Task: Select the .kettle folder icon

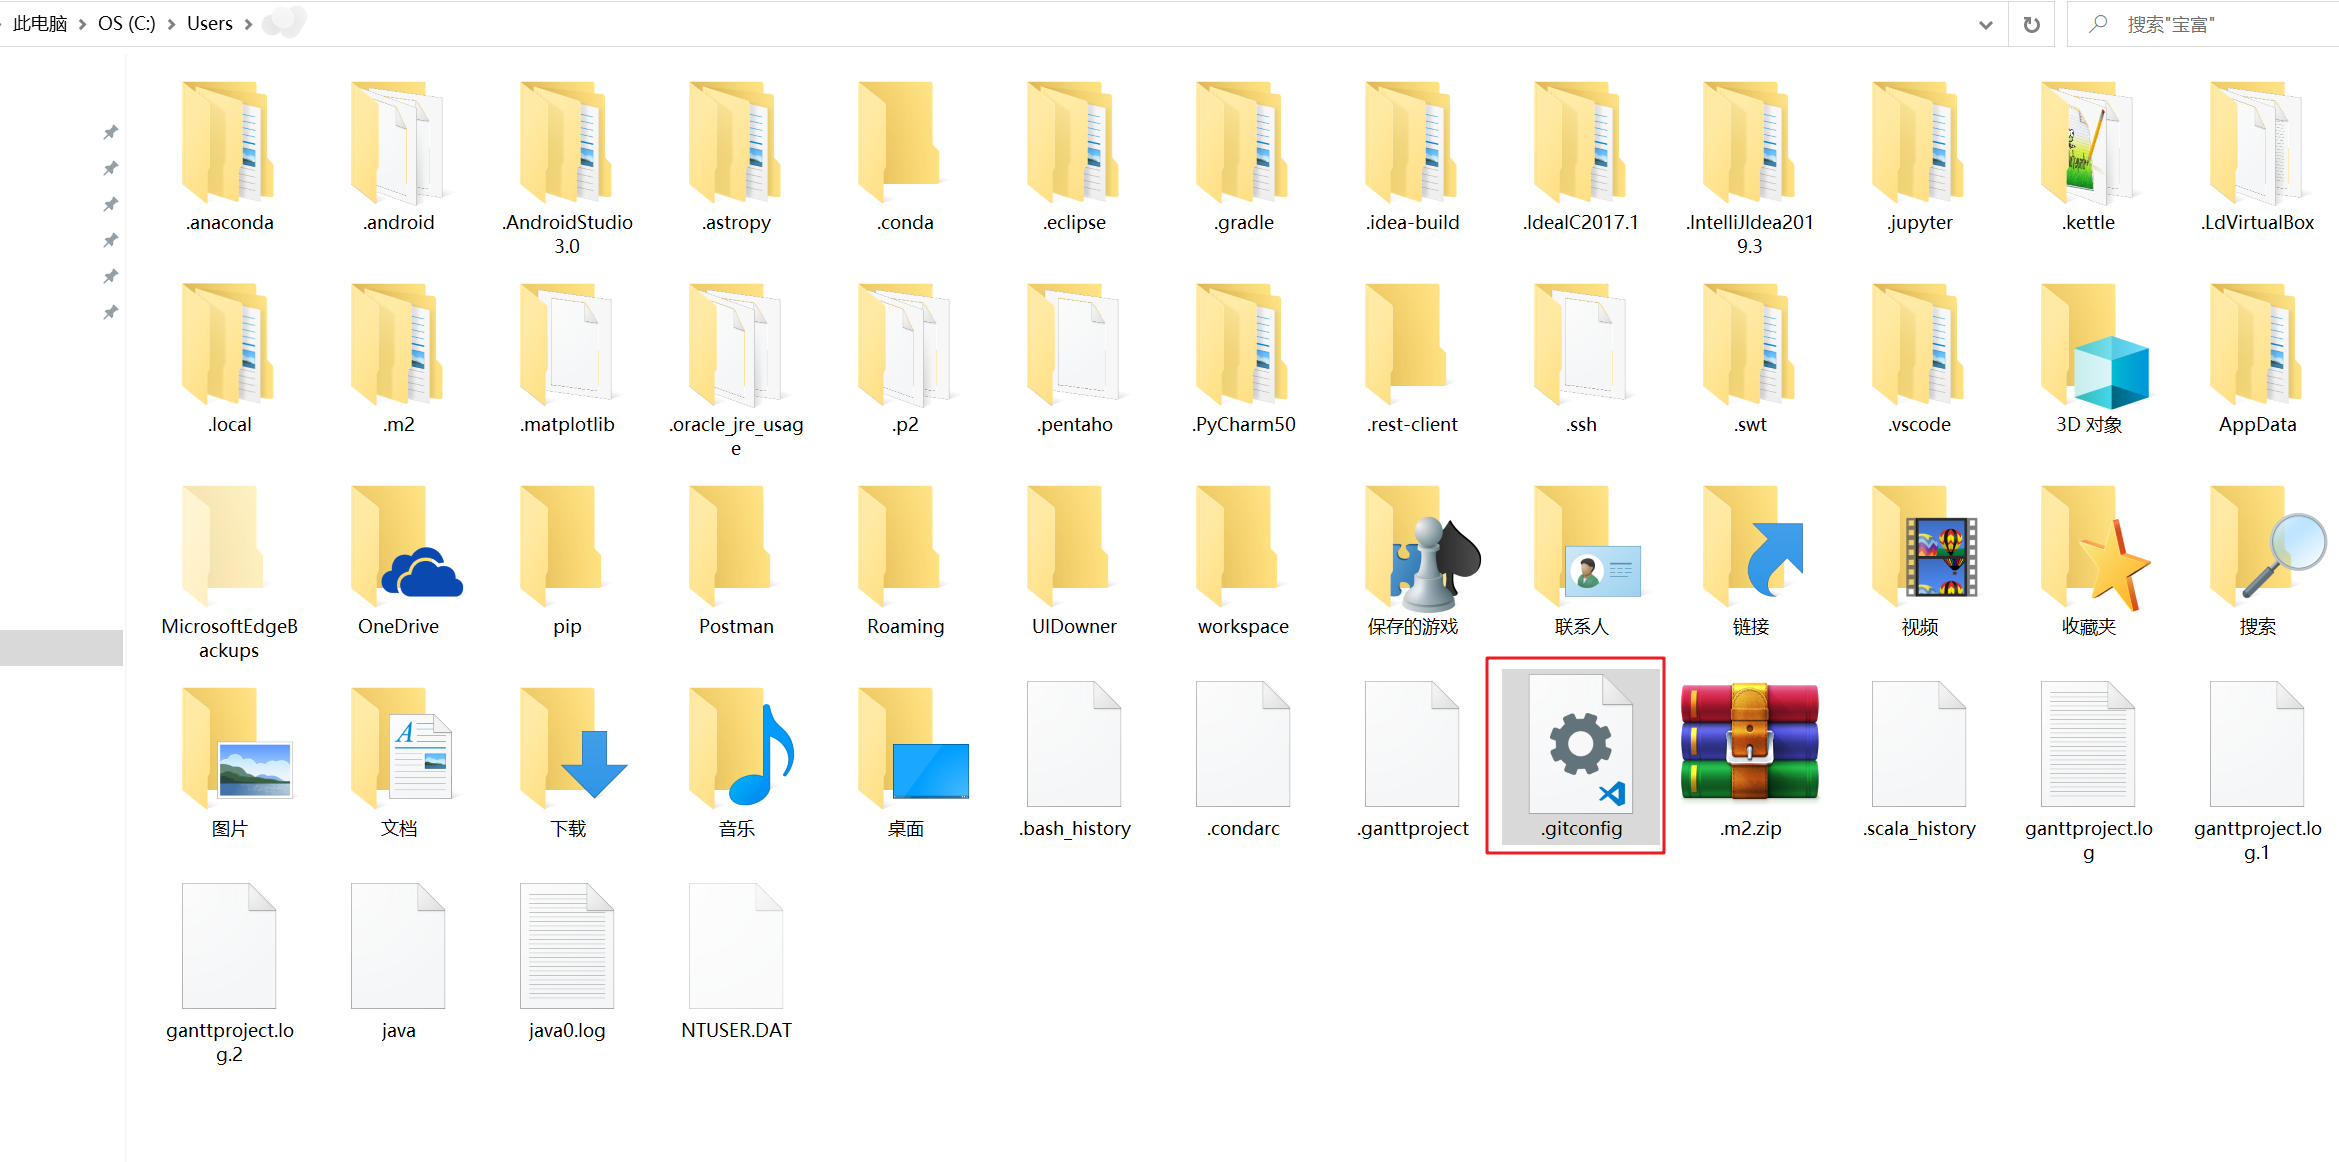Action: (x=2089, y=143)
